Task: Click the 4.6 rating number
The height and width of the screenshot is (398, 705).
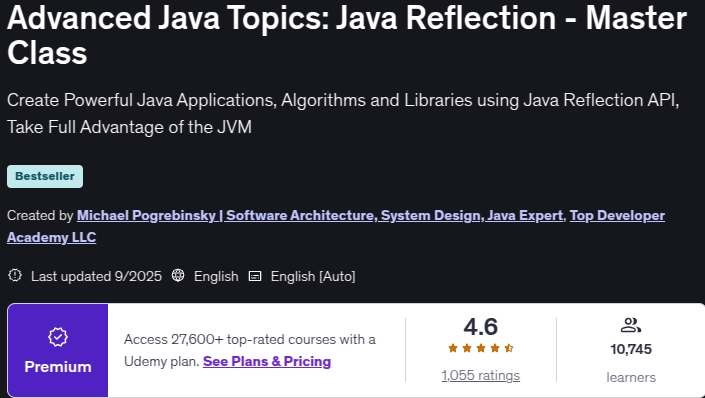Action: click(x=481, y=327)
